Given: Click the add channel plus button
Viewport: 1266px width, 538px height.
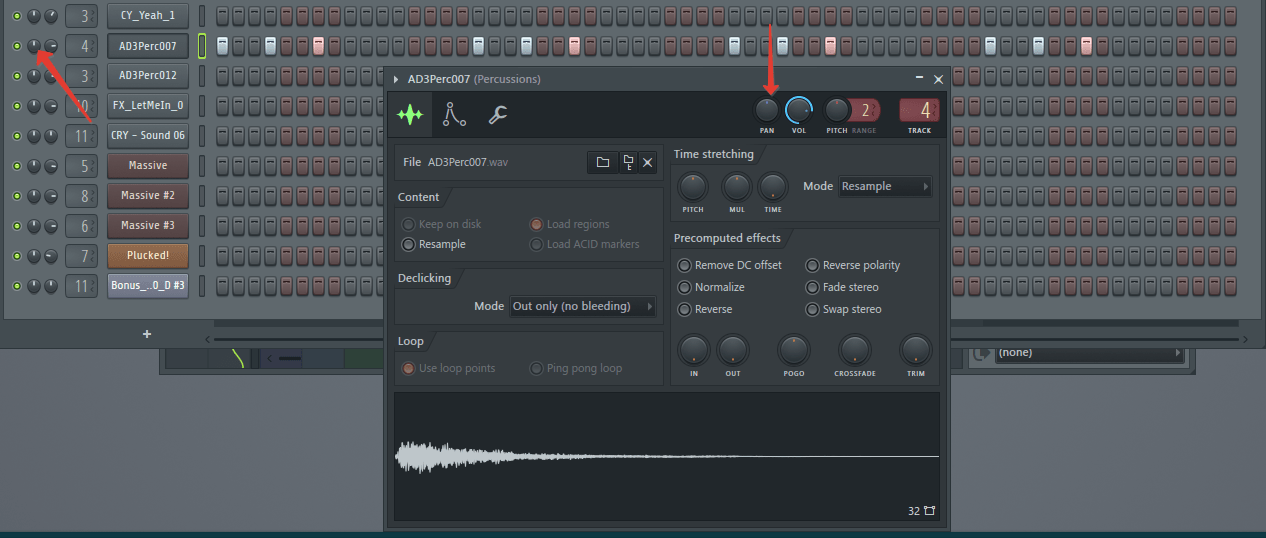Looking at the screenshot, I should (147, 333).
